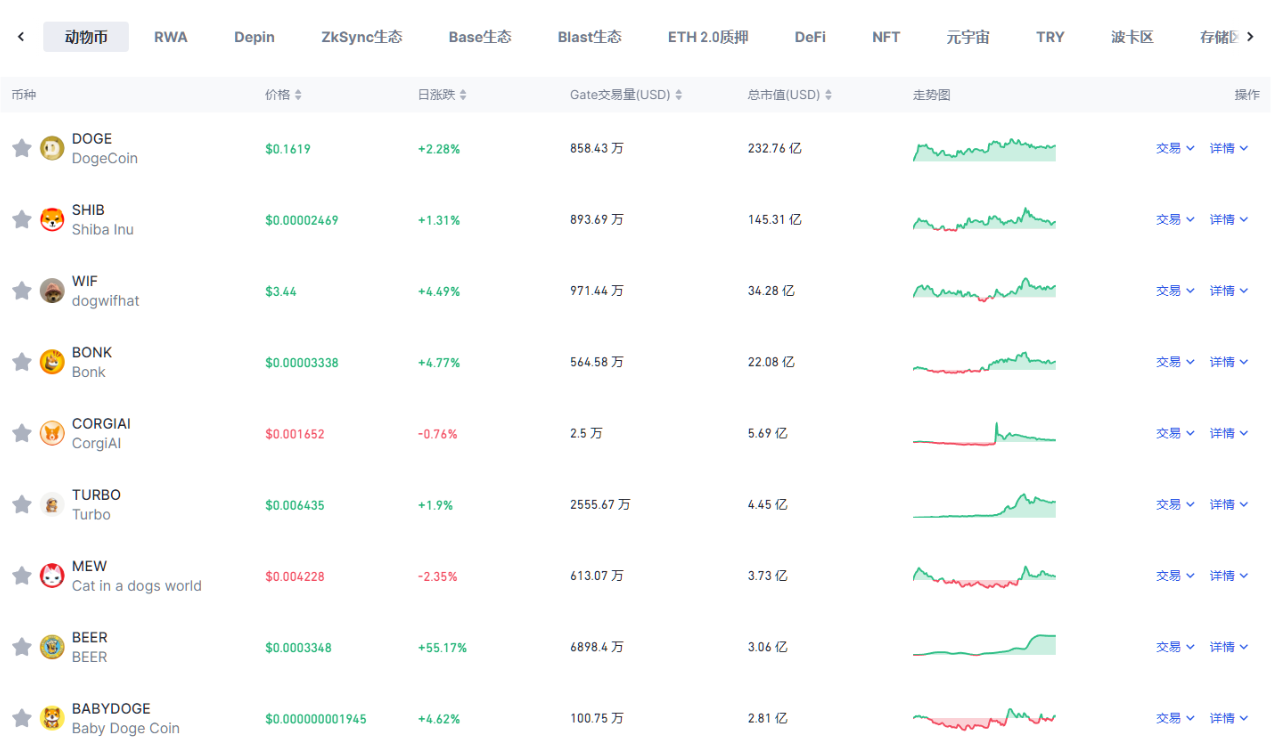Favorite DOGE with the star
The width and height of the screenshot is (1274, 748).
coord(21,148)
